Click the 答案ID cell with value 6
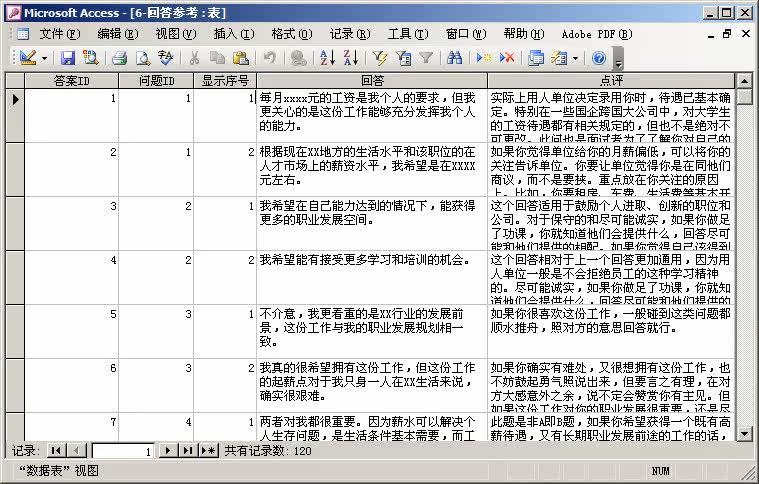Image resolution: width=759 pixels, height=484 pixels. 71,385
